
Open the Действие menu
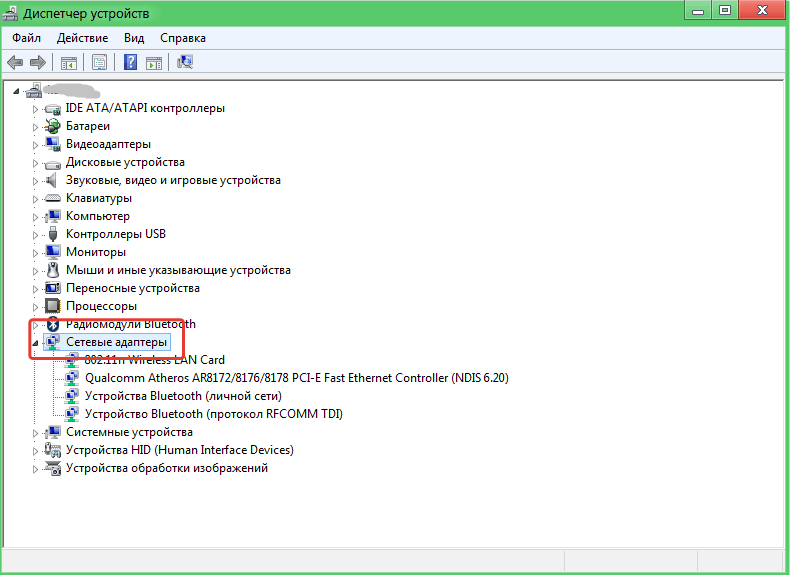click(x=82, y=38)
